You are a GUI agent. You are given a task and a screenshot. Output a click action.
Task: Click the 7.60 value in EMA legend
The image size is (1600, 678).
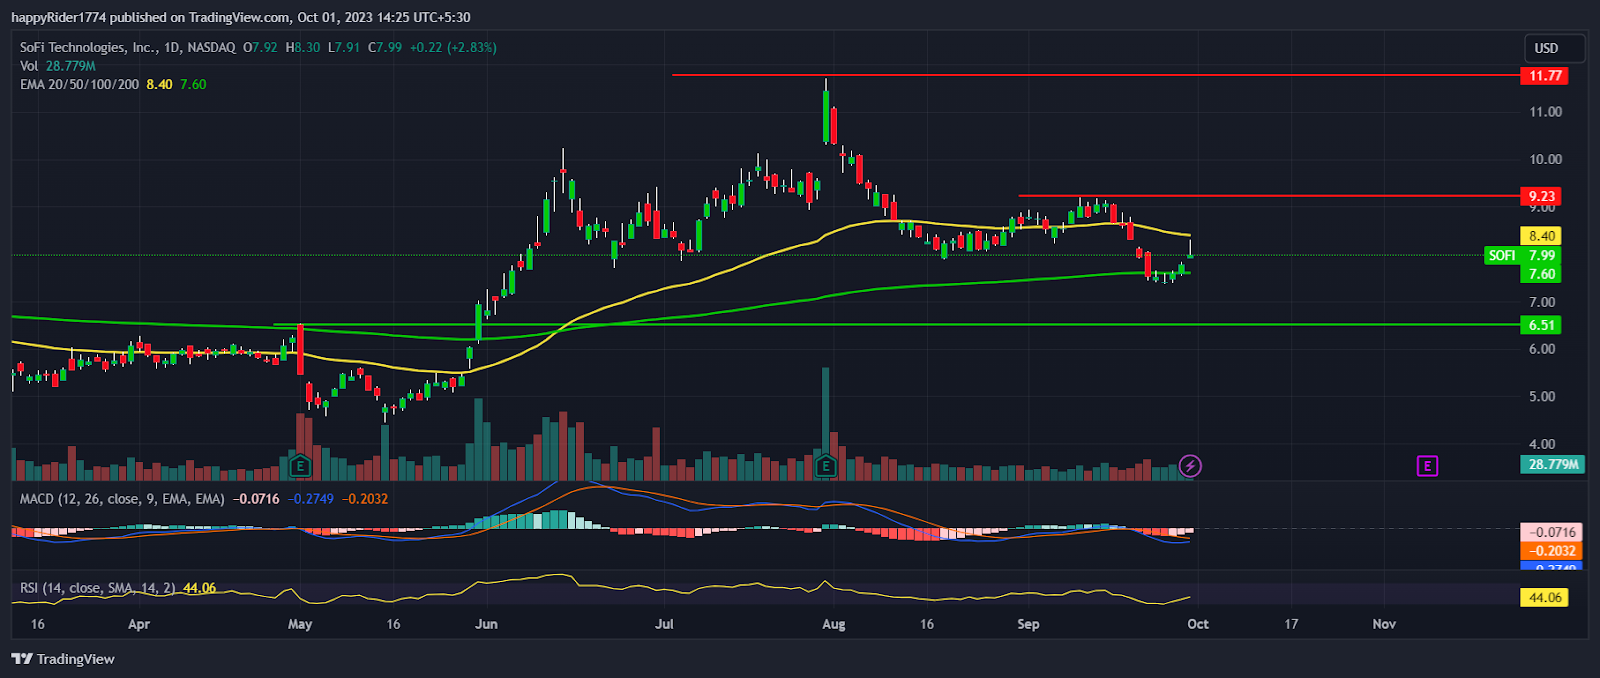193,85
